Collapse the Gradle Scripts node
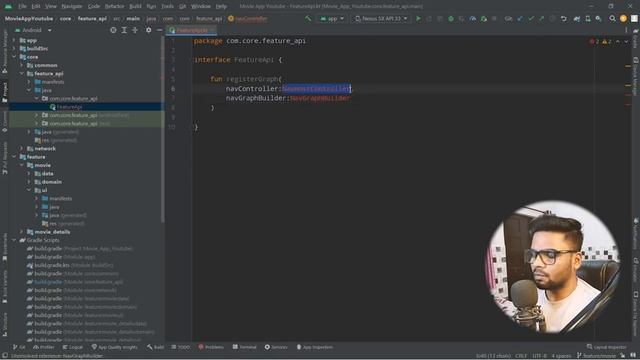Viewport: 640px width, 360px height. pos(14,240)
